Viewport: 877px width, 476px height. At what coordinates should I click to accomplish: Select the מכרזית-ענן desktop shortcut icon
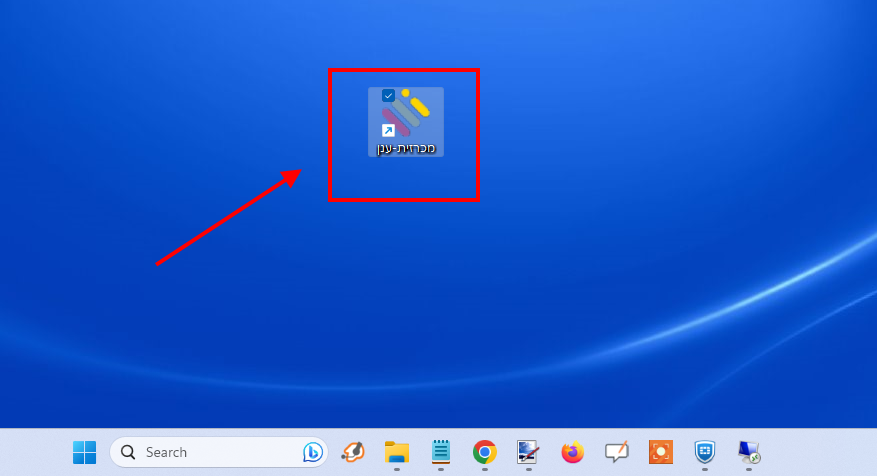pyautogui.click(x=406, y=113)
